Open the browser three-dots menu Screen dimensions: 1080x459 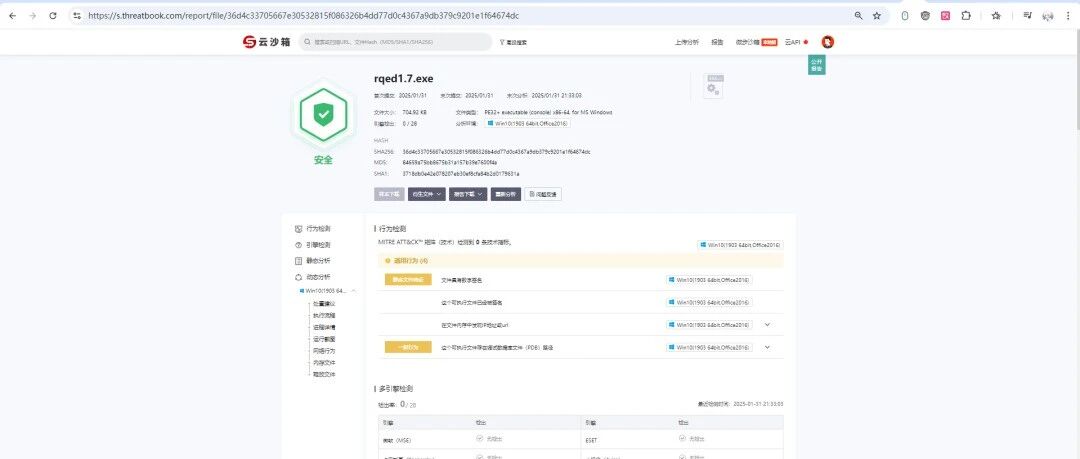(x=1068, y=15)
